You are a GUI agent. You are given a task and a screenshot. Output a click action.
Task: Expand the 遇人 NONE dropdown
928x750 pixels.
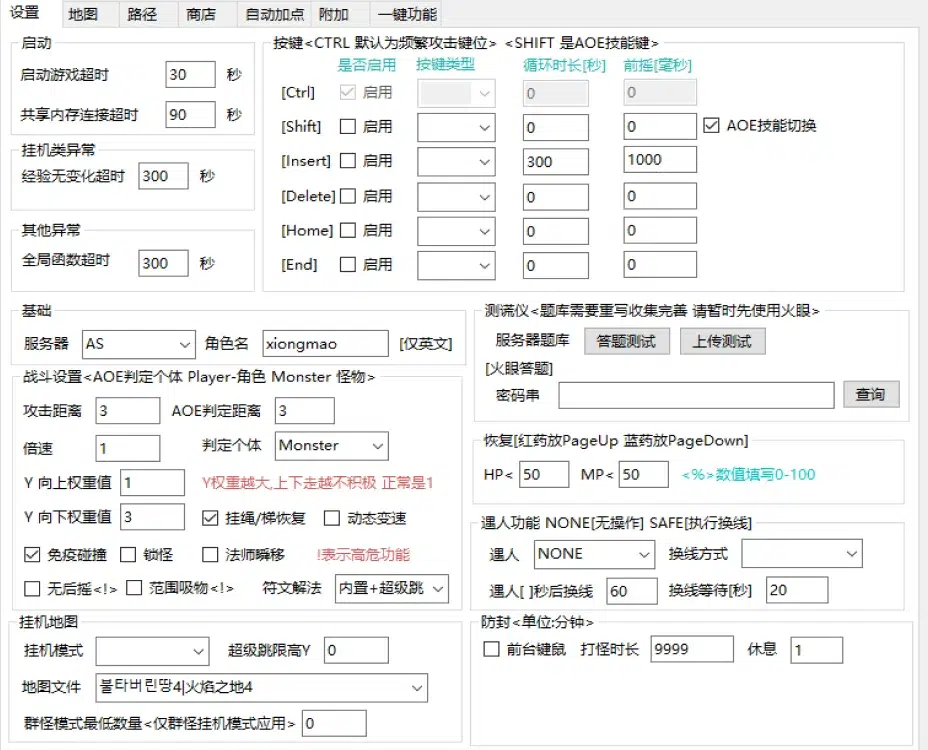[x=593, y=554]
